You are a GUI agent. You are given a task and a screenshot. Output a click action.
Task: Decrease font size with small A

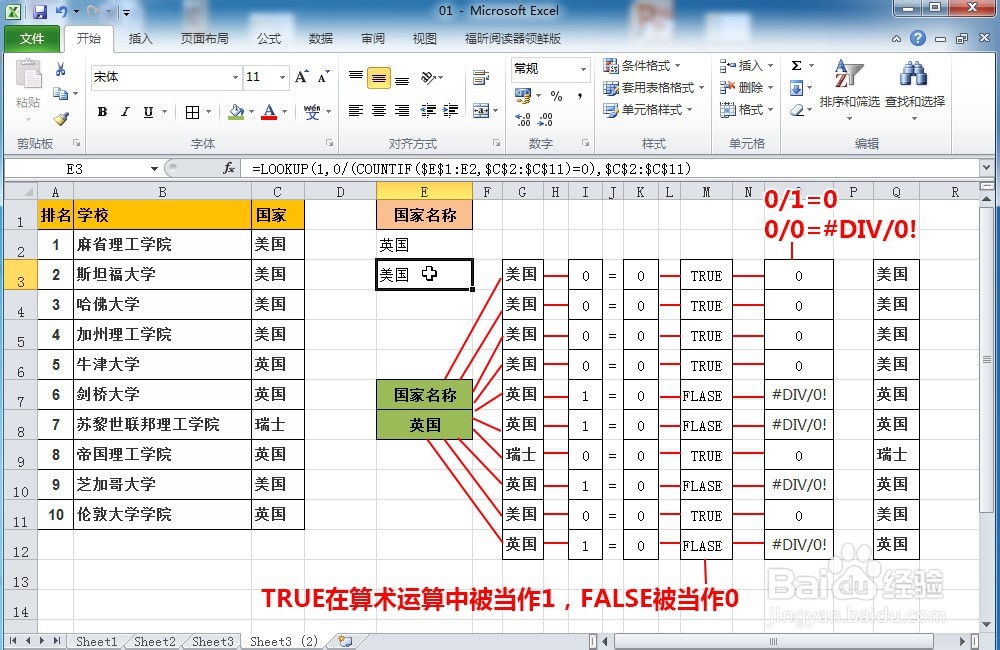point(323,77)
